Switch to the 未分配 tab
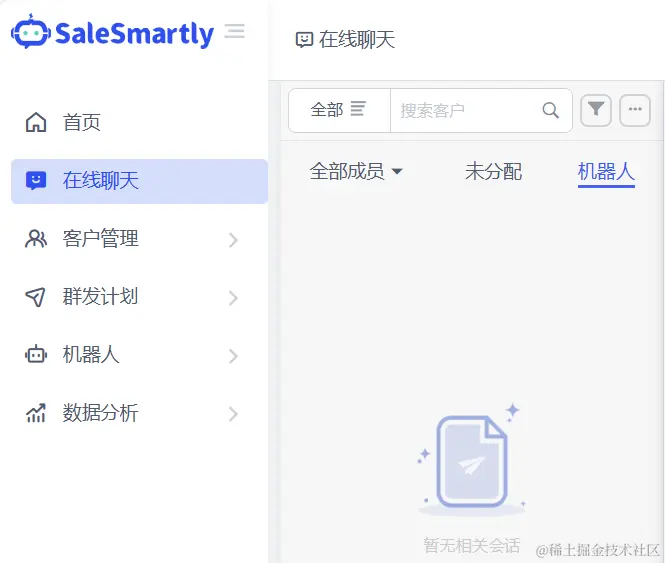The width and height of the screenshot is (665, 563). (494, 171)
